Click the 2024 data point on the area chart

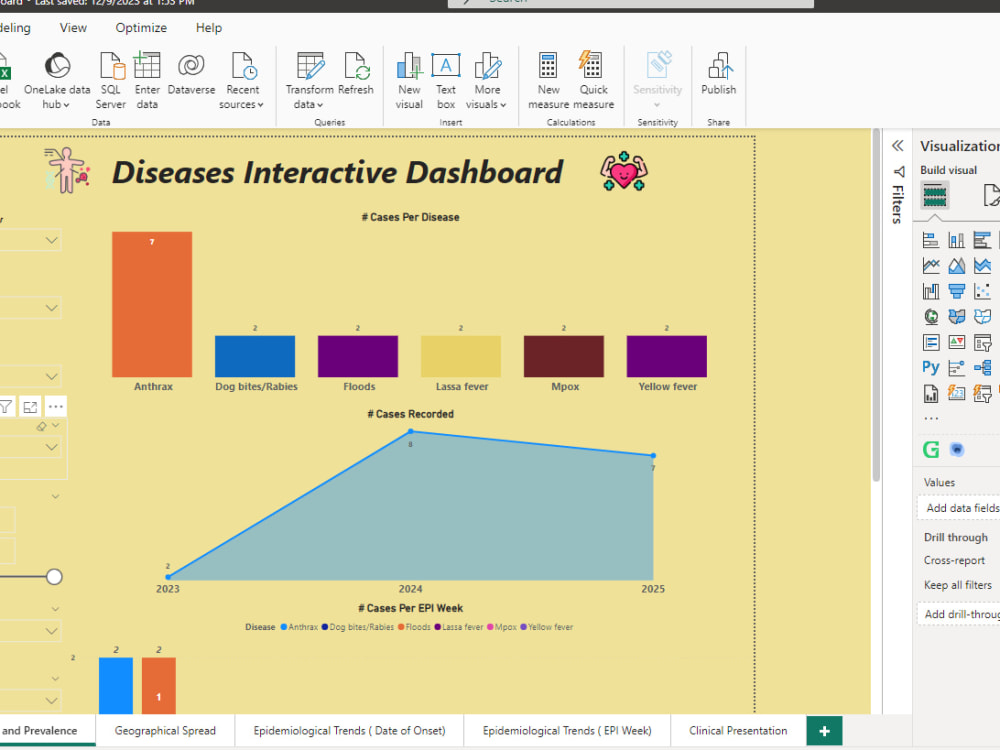(x=411, y=432)
